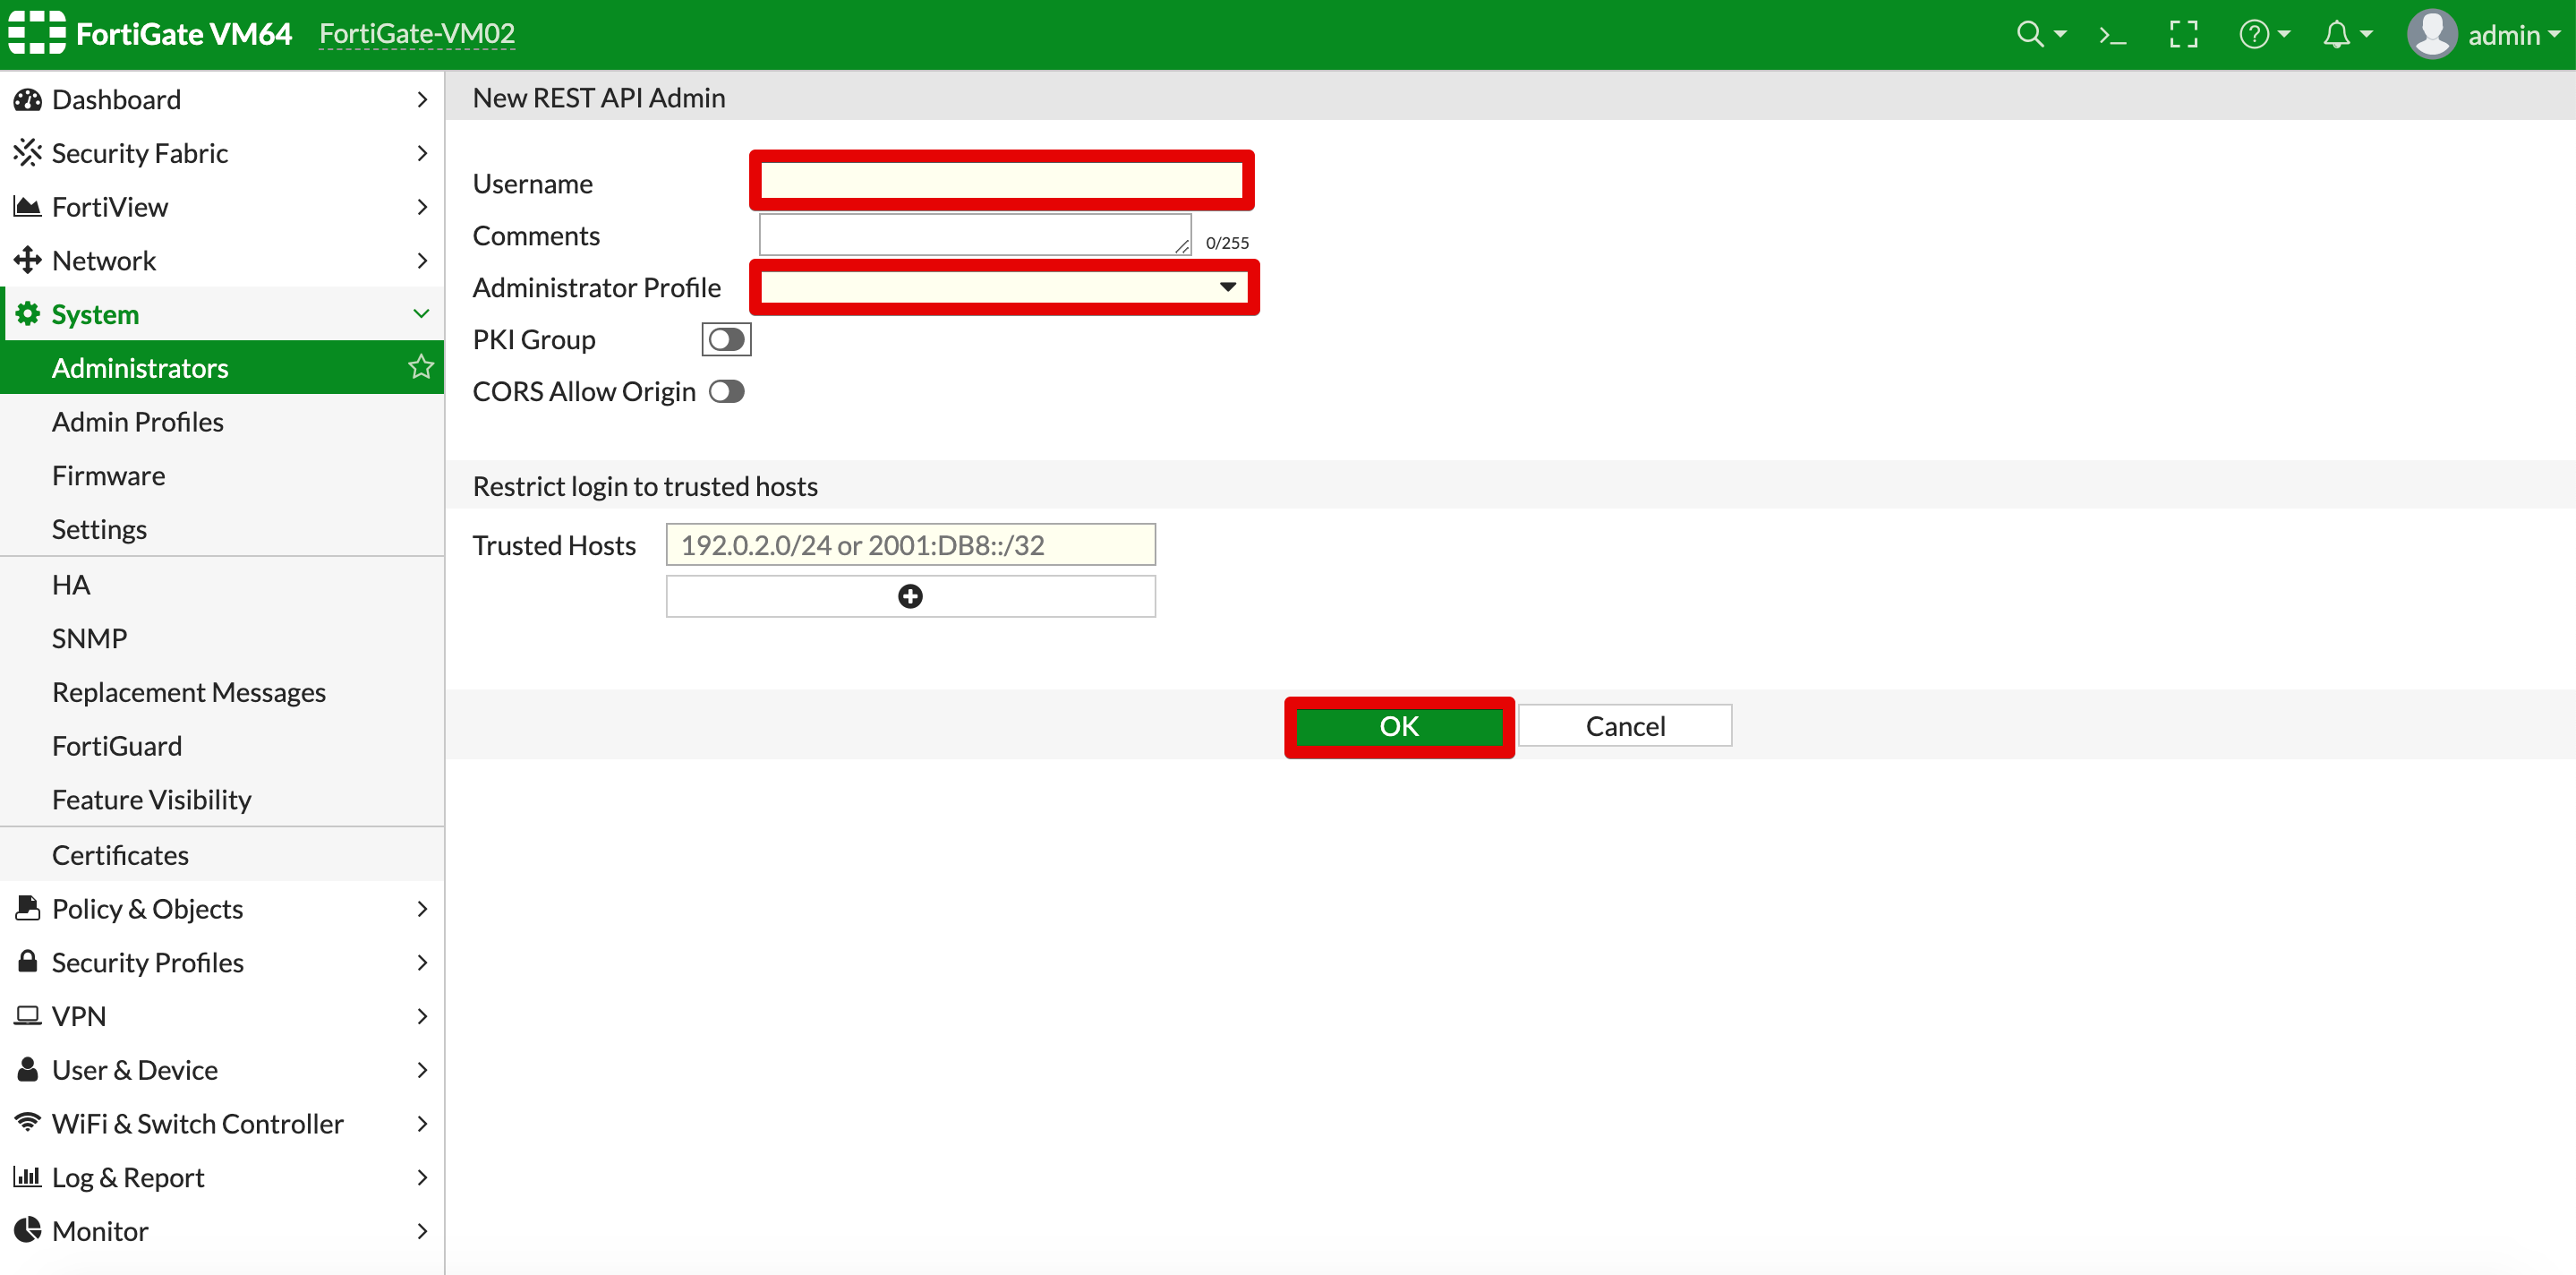Go to Admin Profiles page

coord(138,422)
